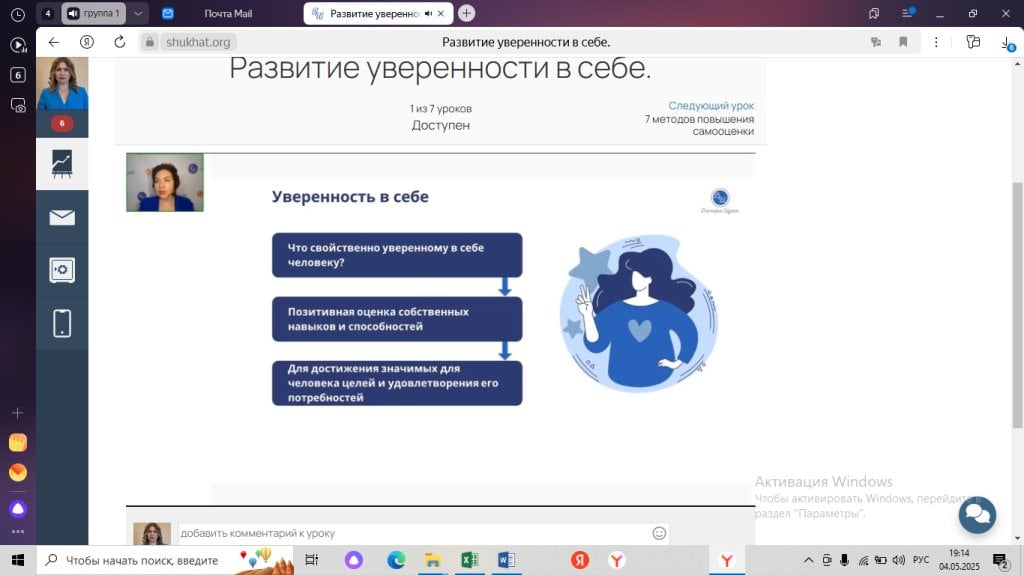Open messages envelope in site sidebar
The height and width of the screenshot is (575, 1024).
tap(62, 217)
